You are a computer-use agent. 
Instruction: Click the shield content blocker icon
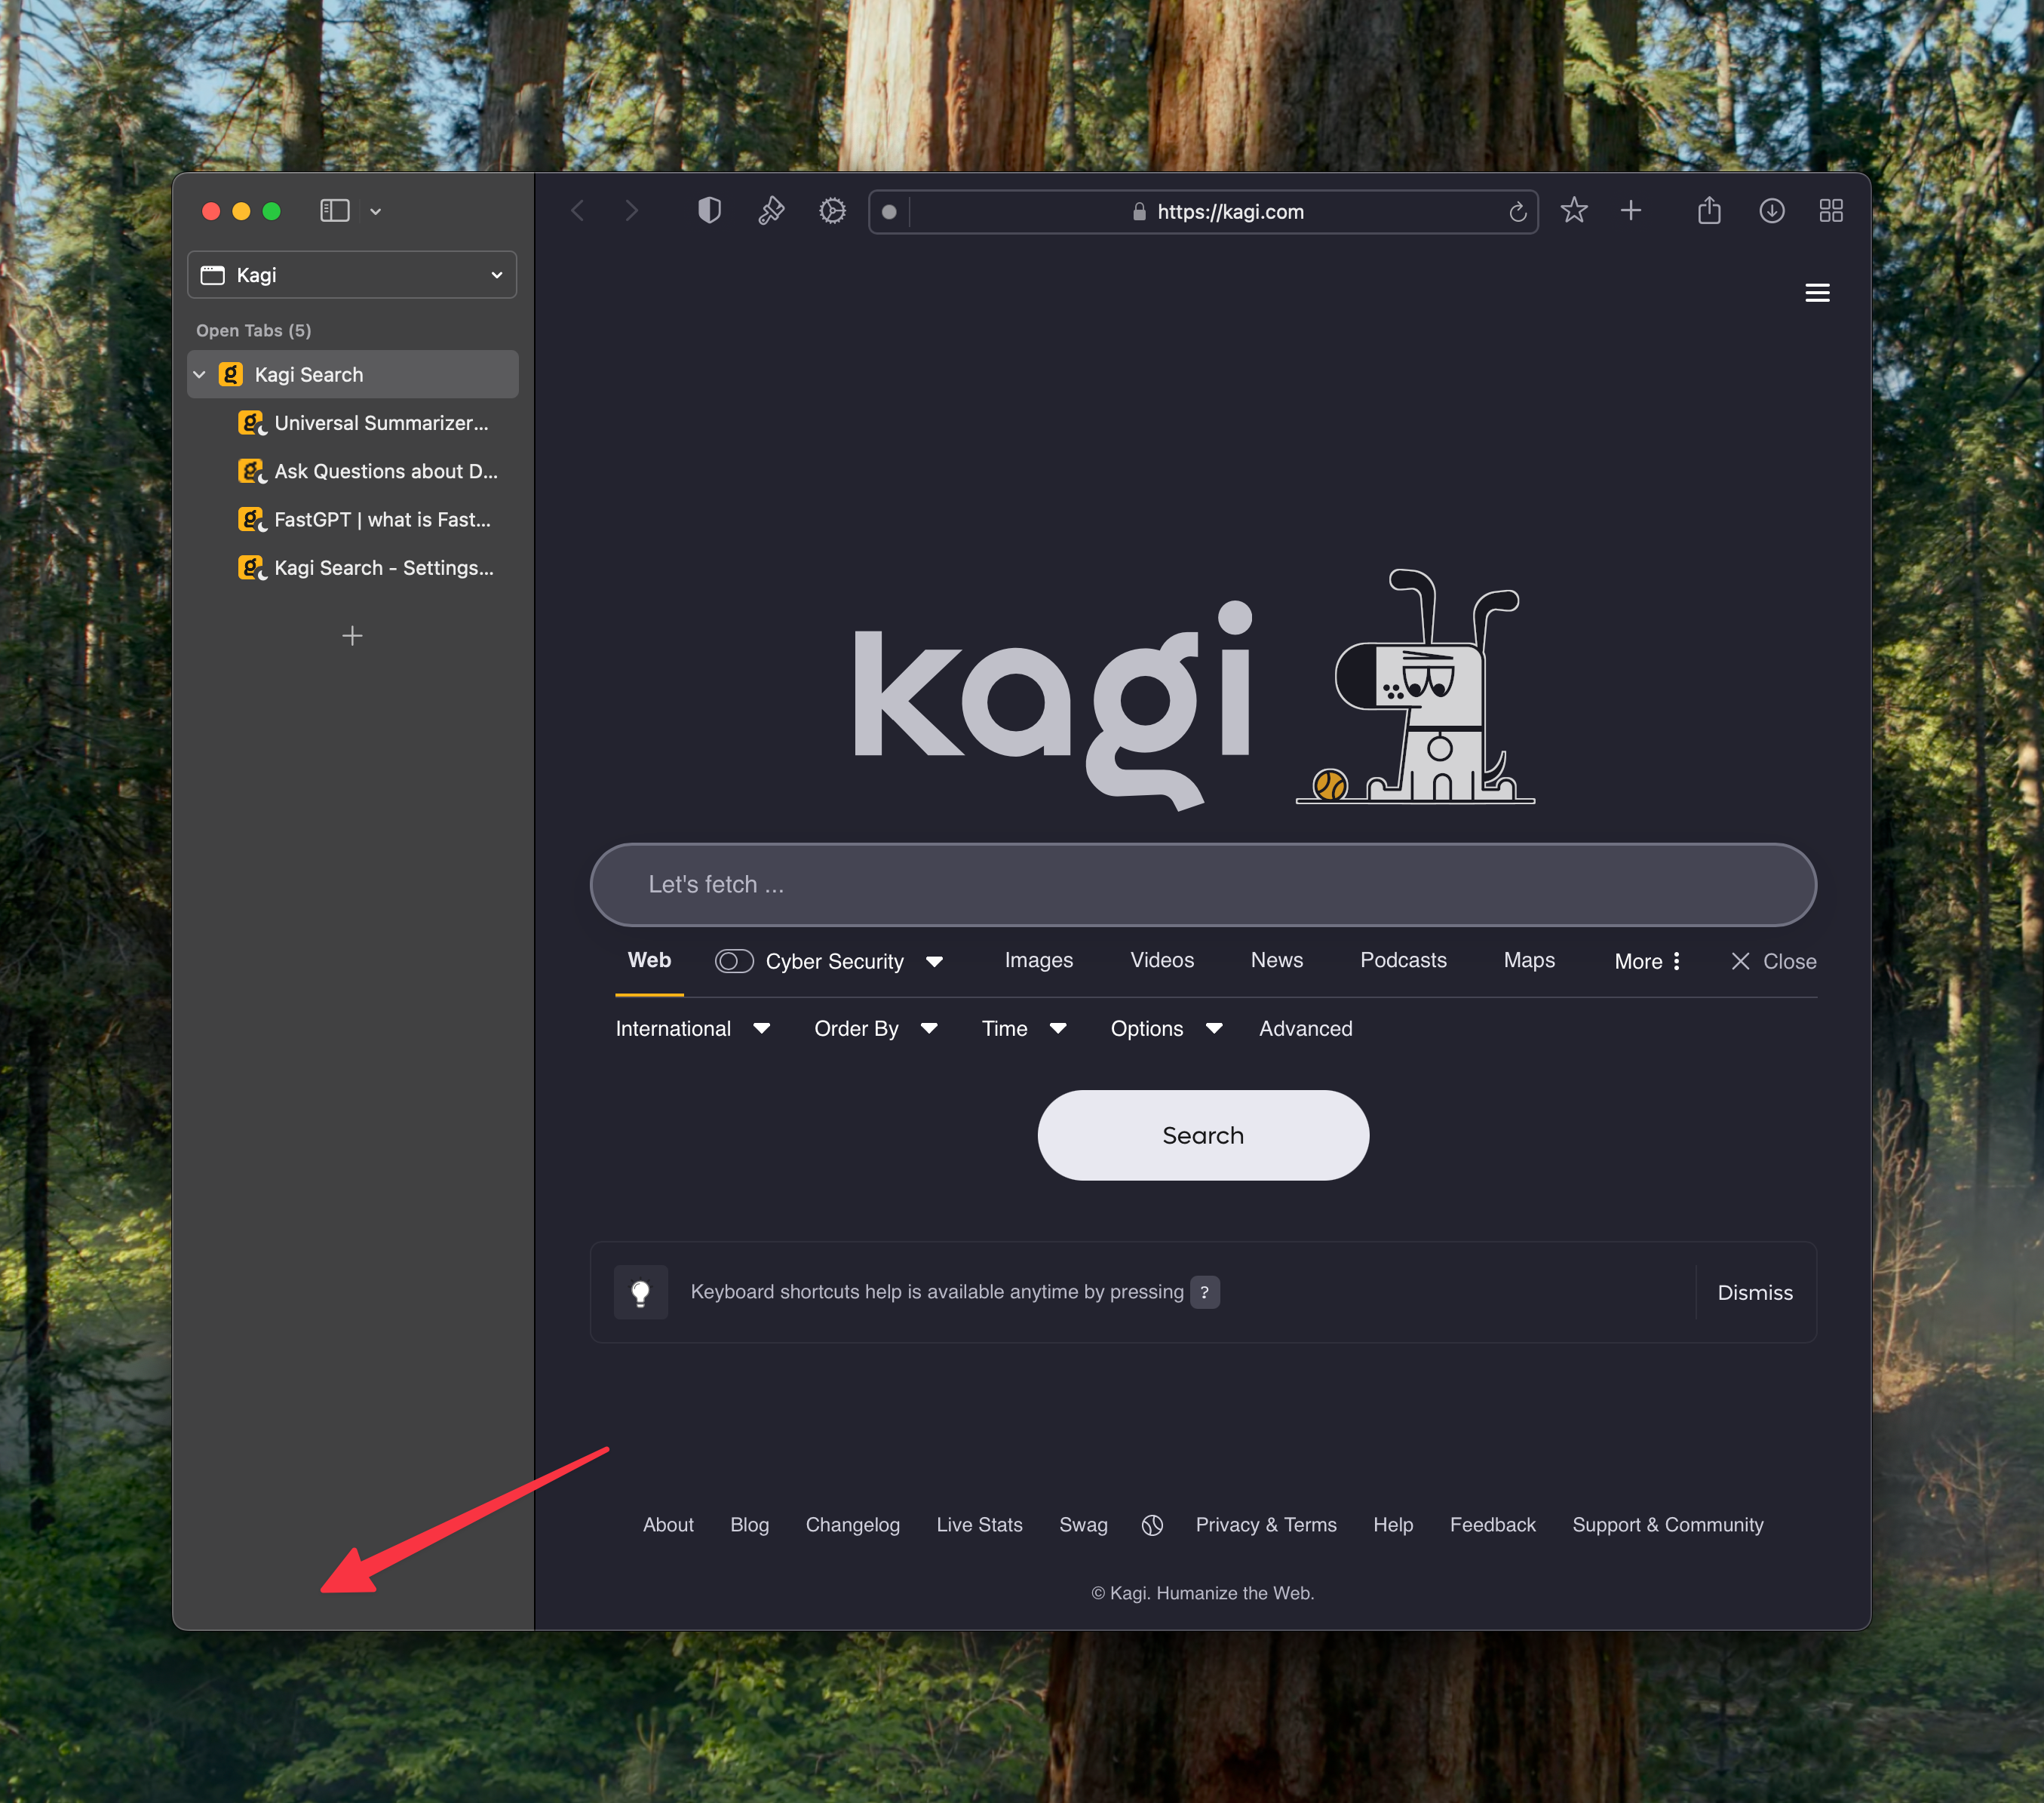(x=709, y=211)
